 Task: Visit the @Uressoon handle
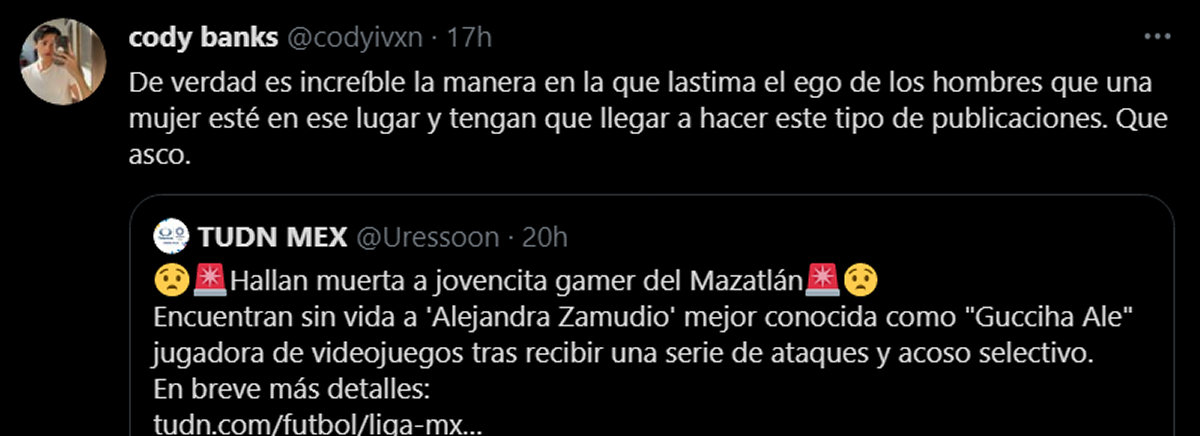[427, 237]
